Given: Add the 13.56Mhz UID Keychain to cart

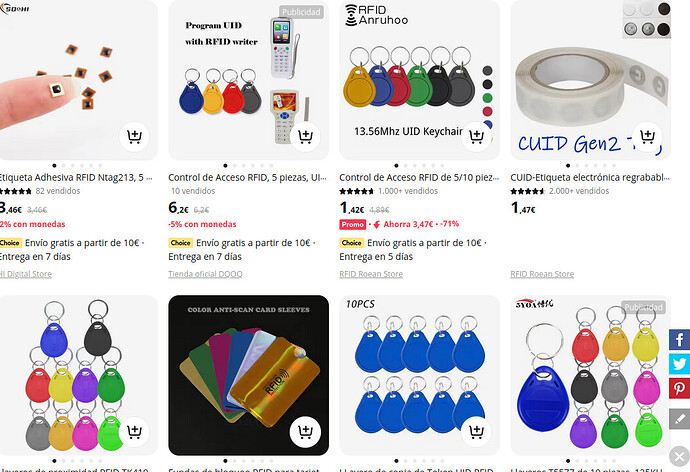Looking at the screenshot, I should tap(476, 136).
